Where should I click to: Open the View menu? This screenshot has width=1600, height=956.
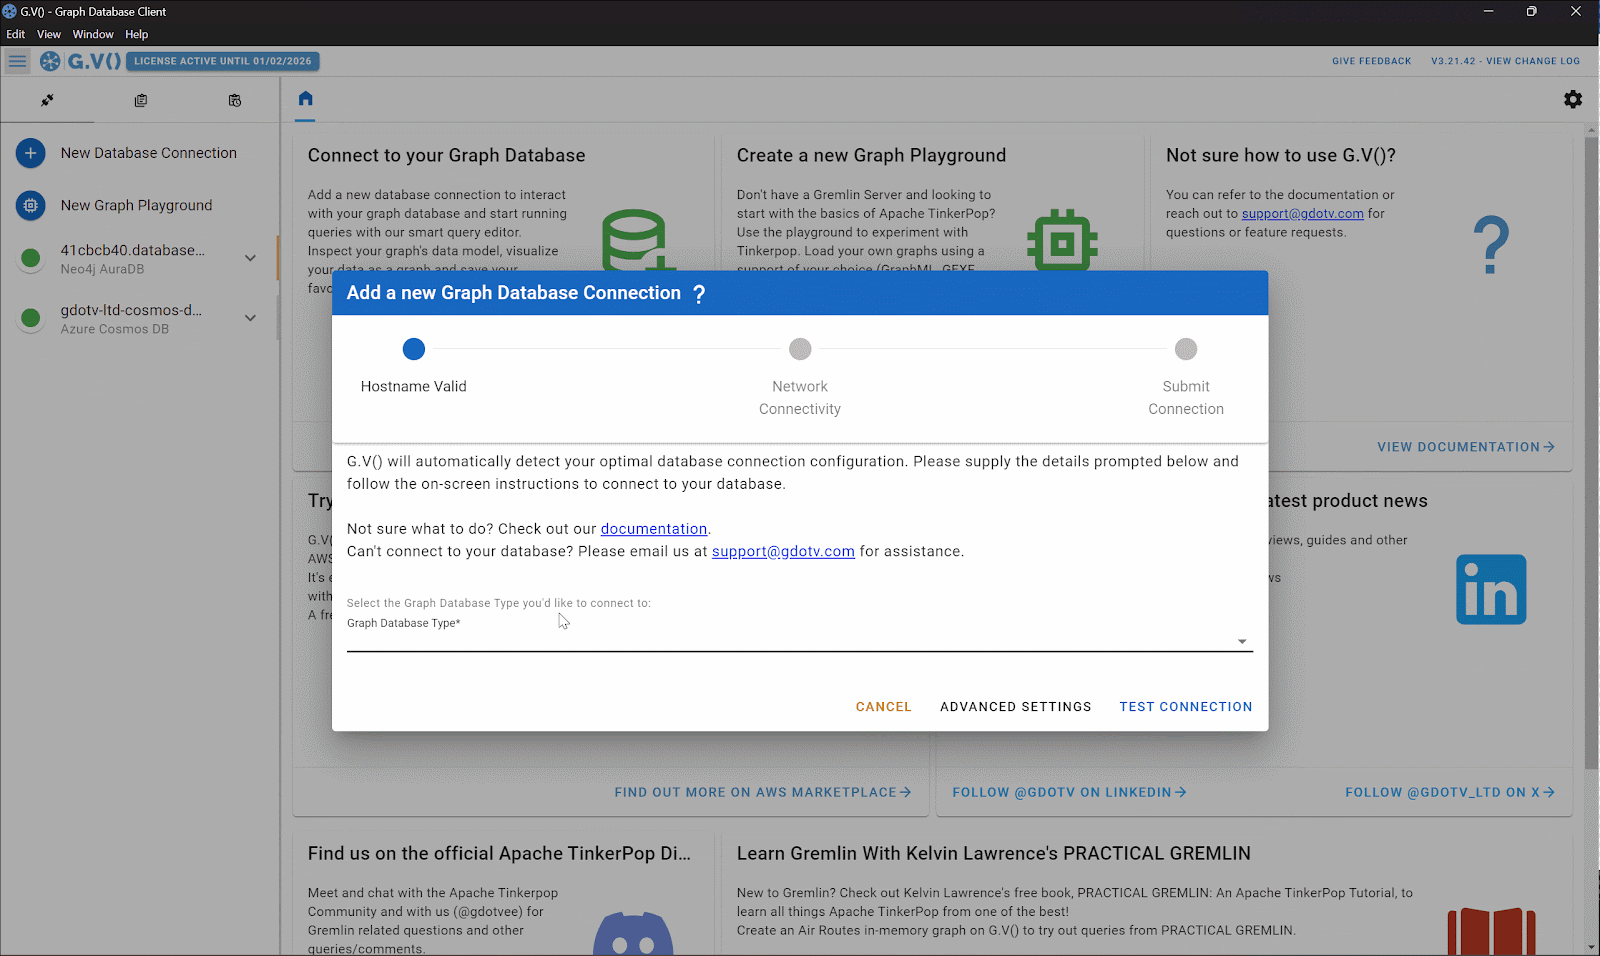point(49,34)
